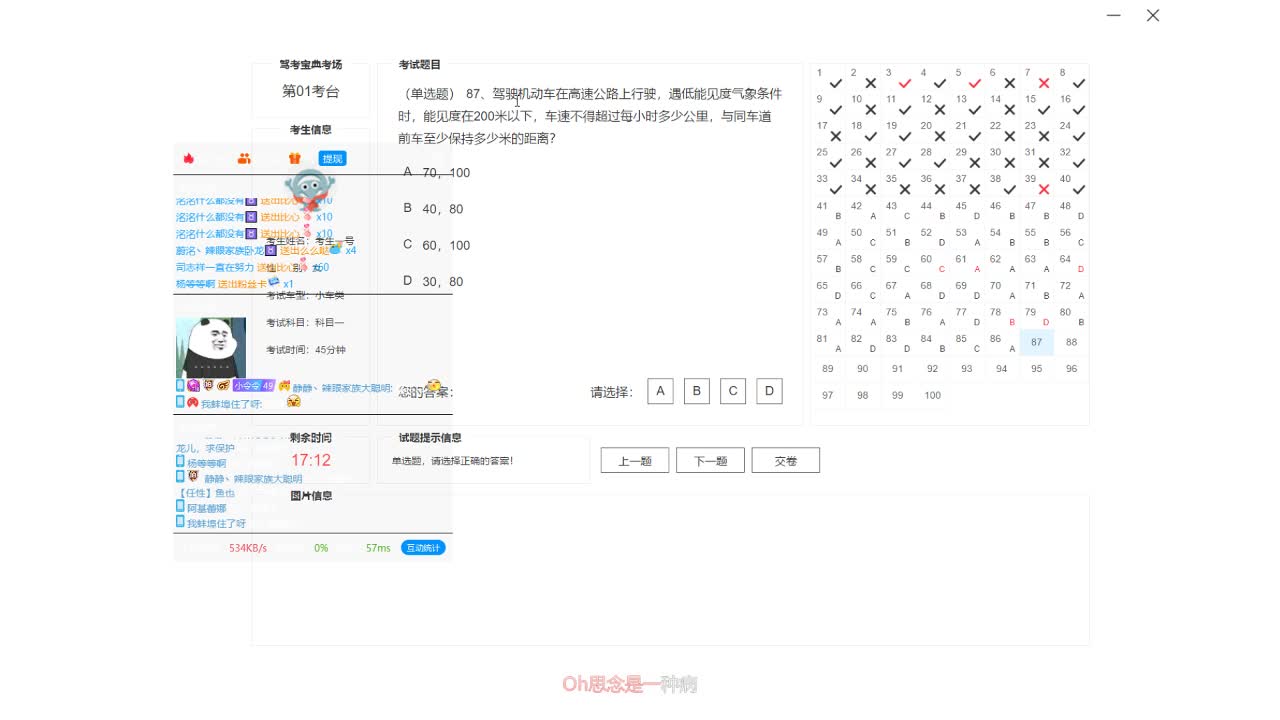Open question 25 in the grid

point(828,158)
